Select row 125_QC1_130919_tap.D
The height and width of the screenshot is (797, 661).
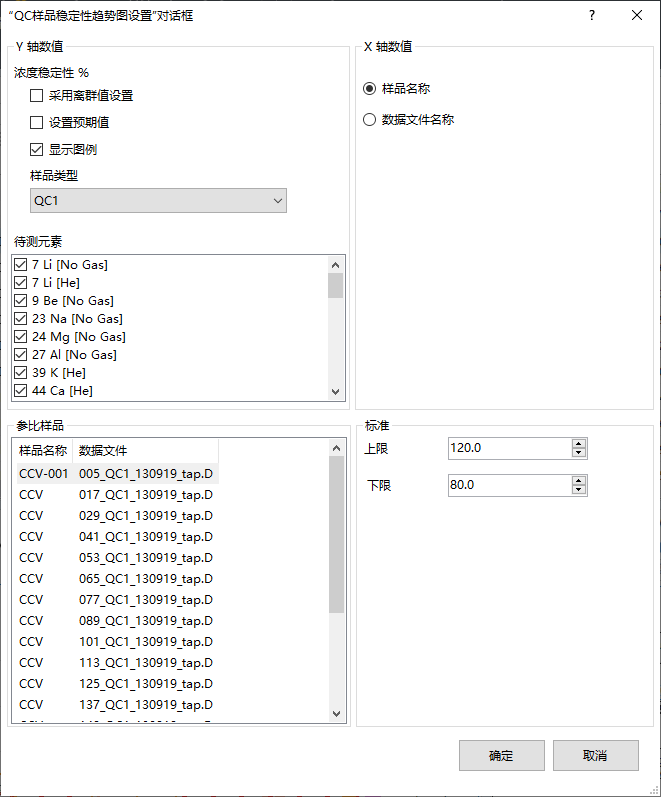click(x=117, y=684)
